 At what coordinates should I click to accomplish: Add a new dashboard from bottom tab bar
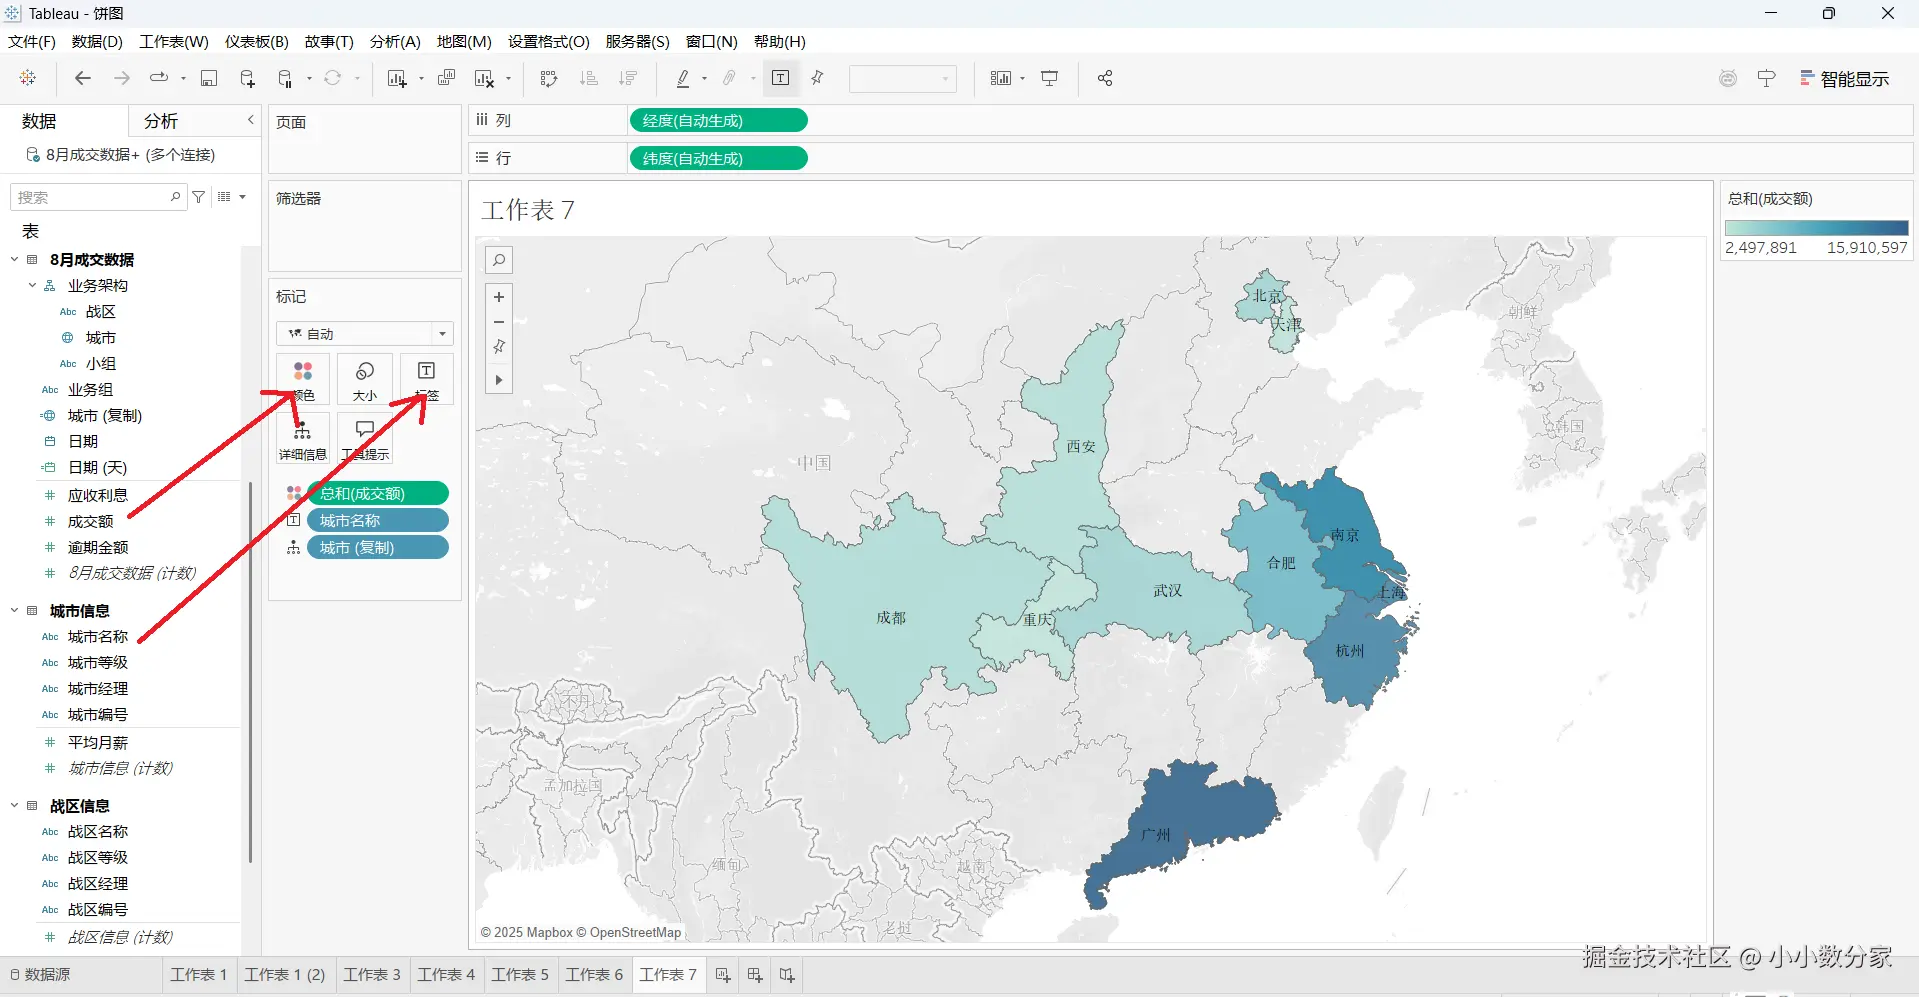[755, 975]
